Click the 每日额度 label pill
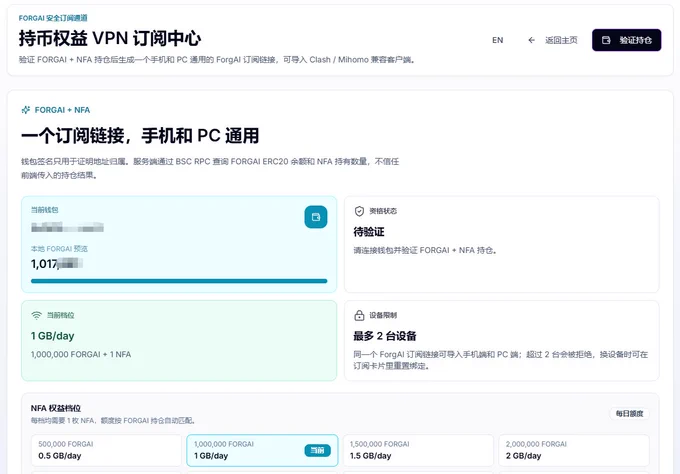 [x=629, y=413]
